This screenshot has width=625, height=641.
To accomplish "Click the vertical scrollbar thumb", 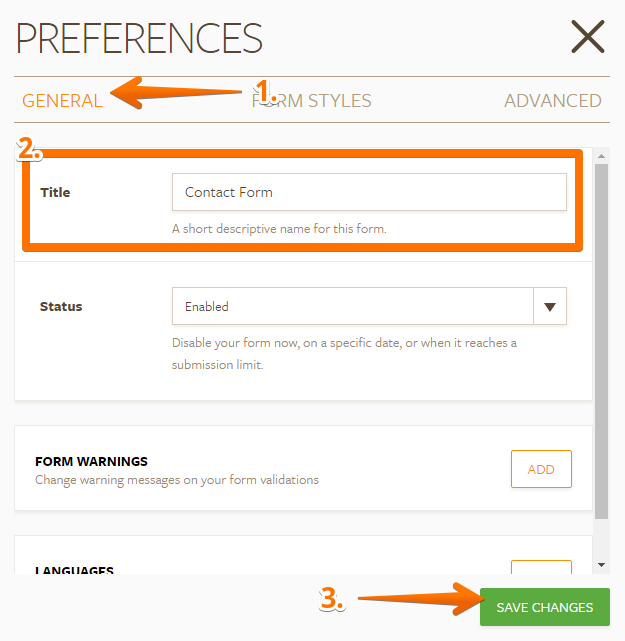I will pos(601,340).
